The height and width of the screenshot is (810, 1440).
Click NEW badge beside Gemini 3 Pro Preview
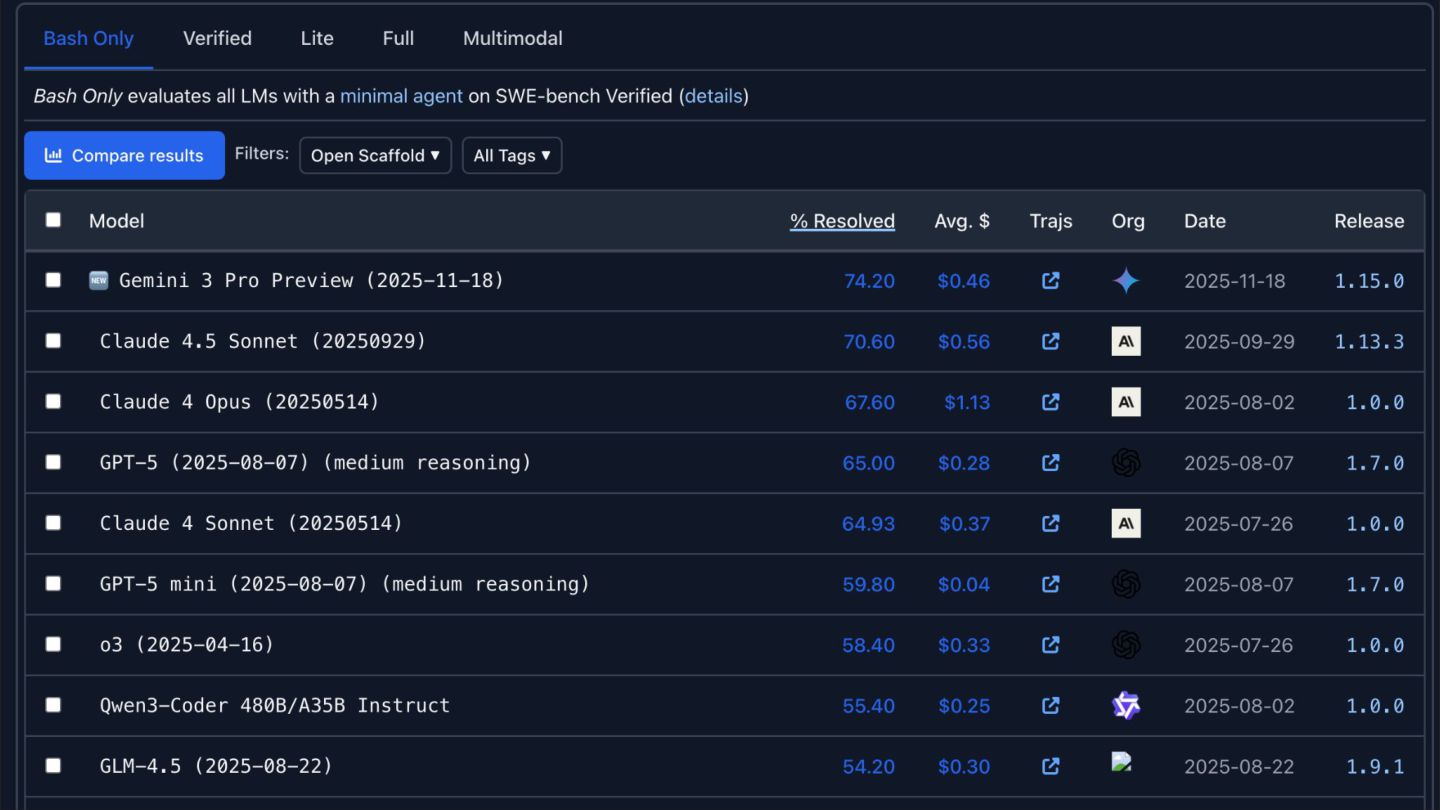[x=98, y=280]
